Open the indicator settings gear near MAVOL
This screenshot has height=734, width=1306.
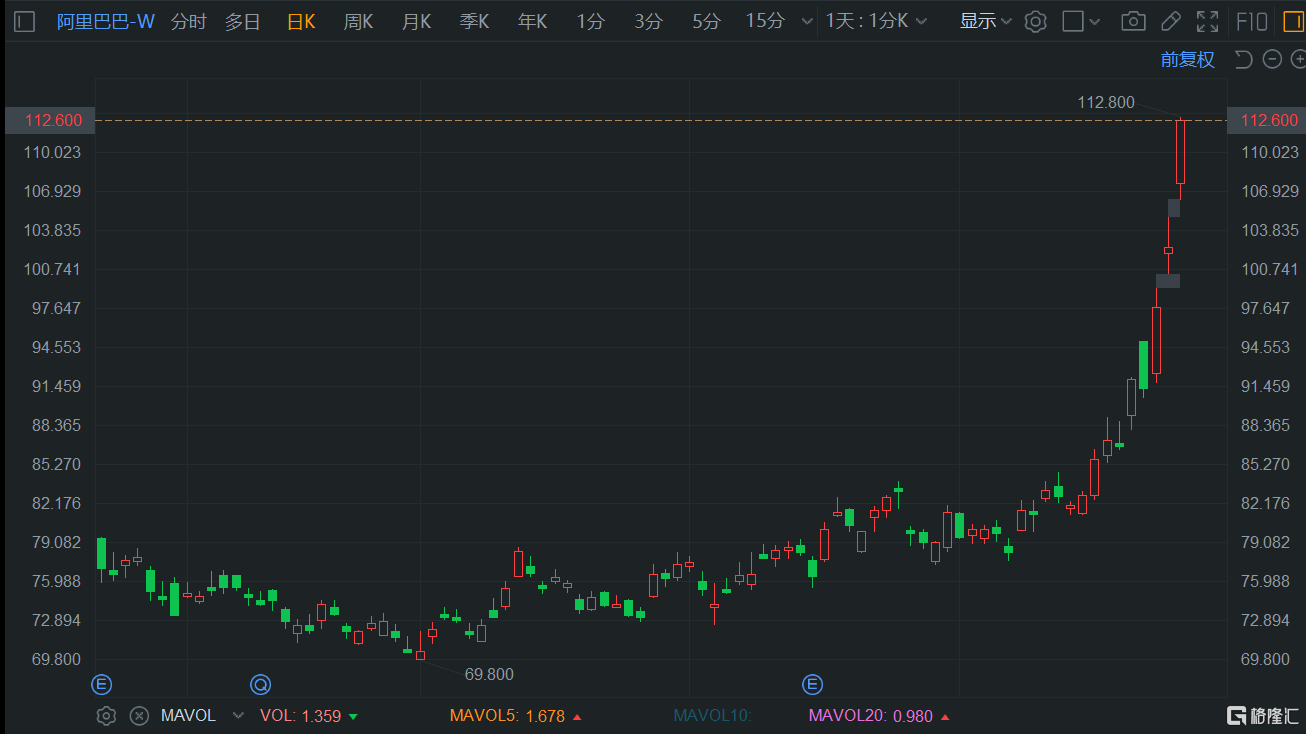coord(108,715)
